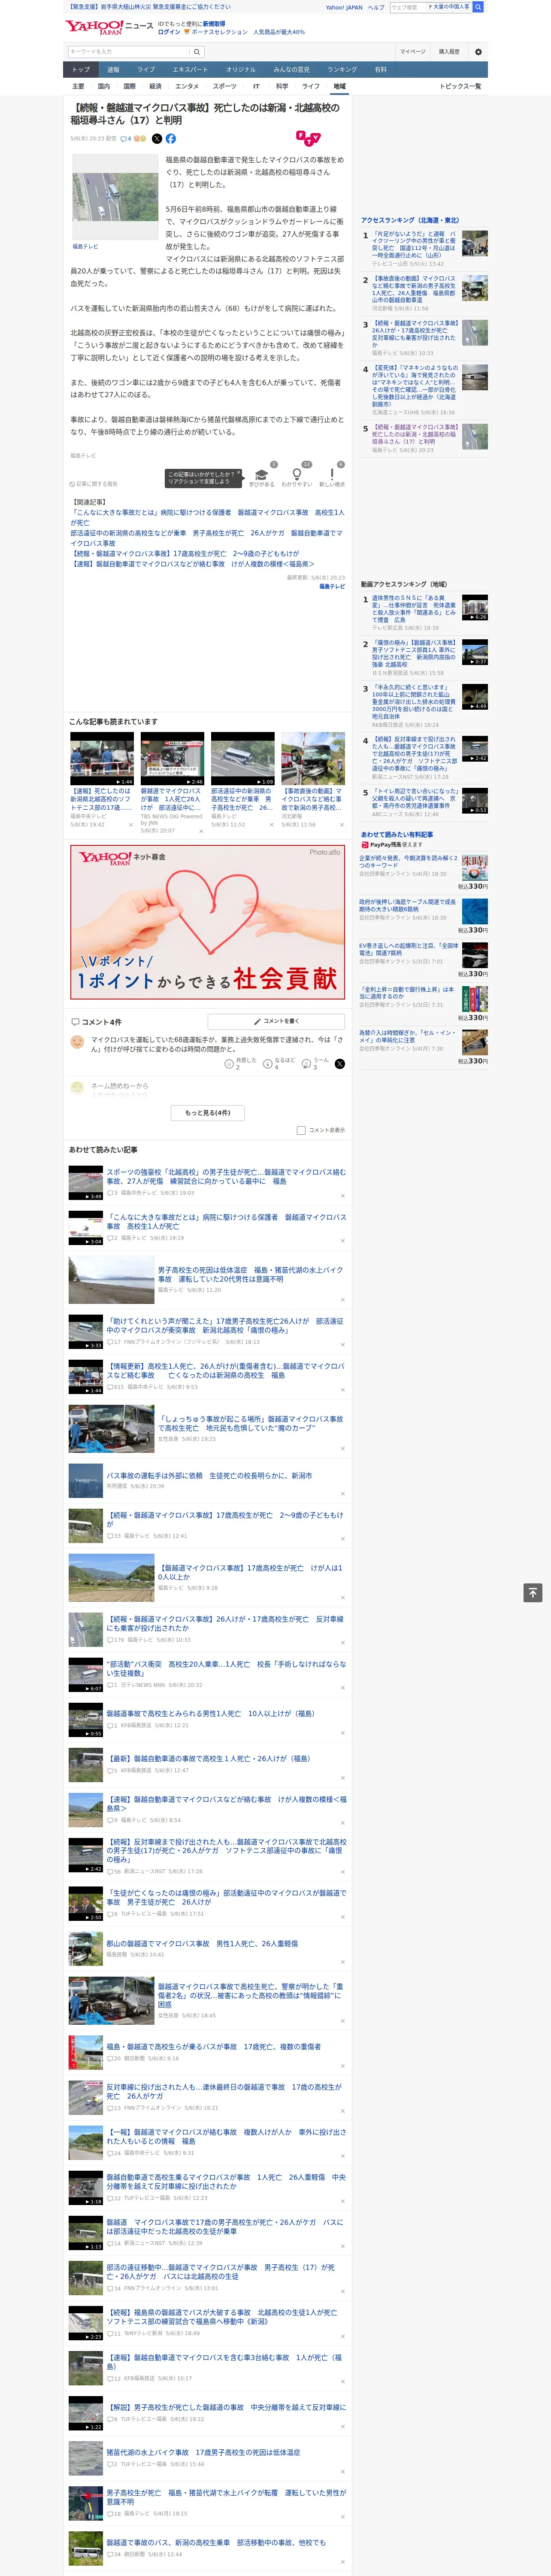Share the article on X
Image resolution: width=551 pixels, height=2576 pixels.
click(156, 139)
